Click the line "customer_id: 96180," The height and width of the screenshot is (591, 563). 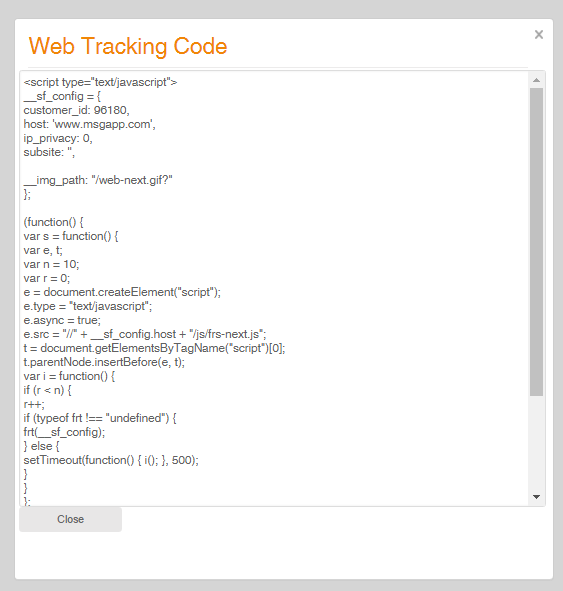tap(76, 110)
